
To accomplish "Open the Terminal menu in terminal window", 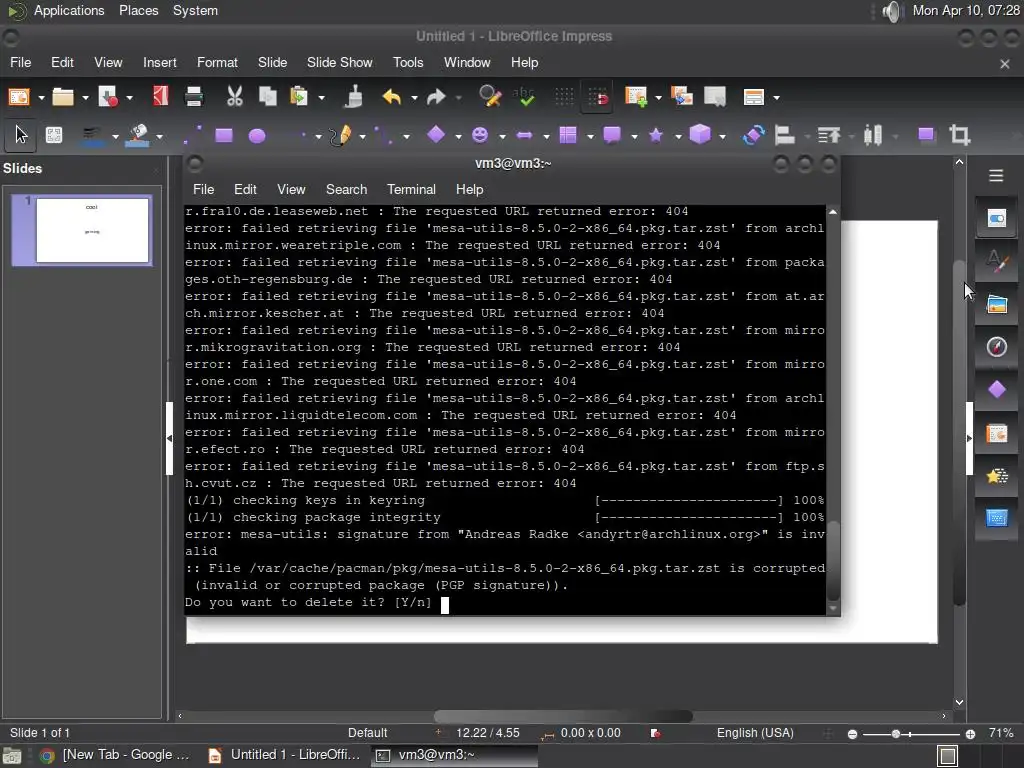I will pos(411,189).
